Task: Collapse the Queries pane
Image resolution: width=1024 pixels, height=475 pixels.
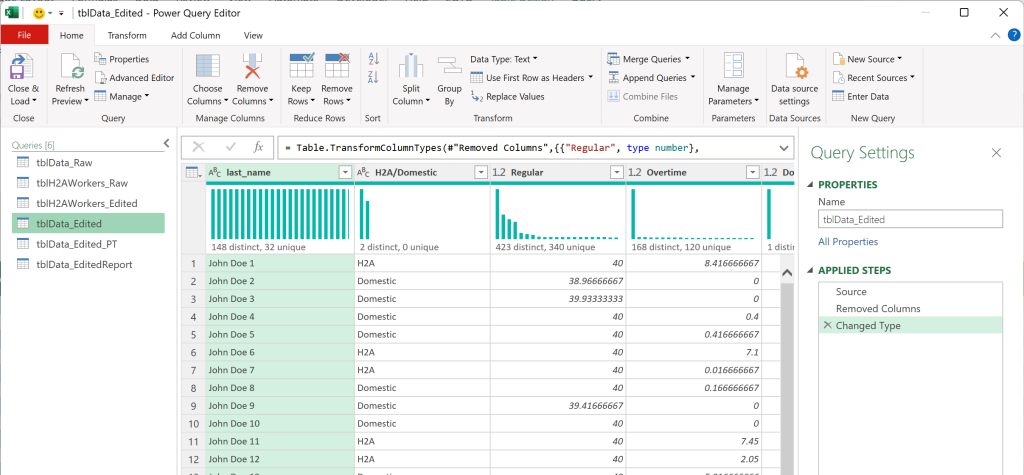Action: pyautogui.click(x=166, y=142)
